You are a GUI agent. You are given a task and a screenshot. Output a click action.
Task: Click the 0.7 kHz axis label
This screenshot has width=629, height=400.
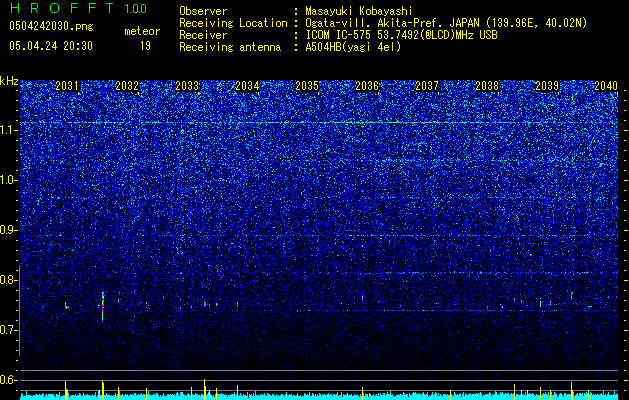(9, 330)
